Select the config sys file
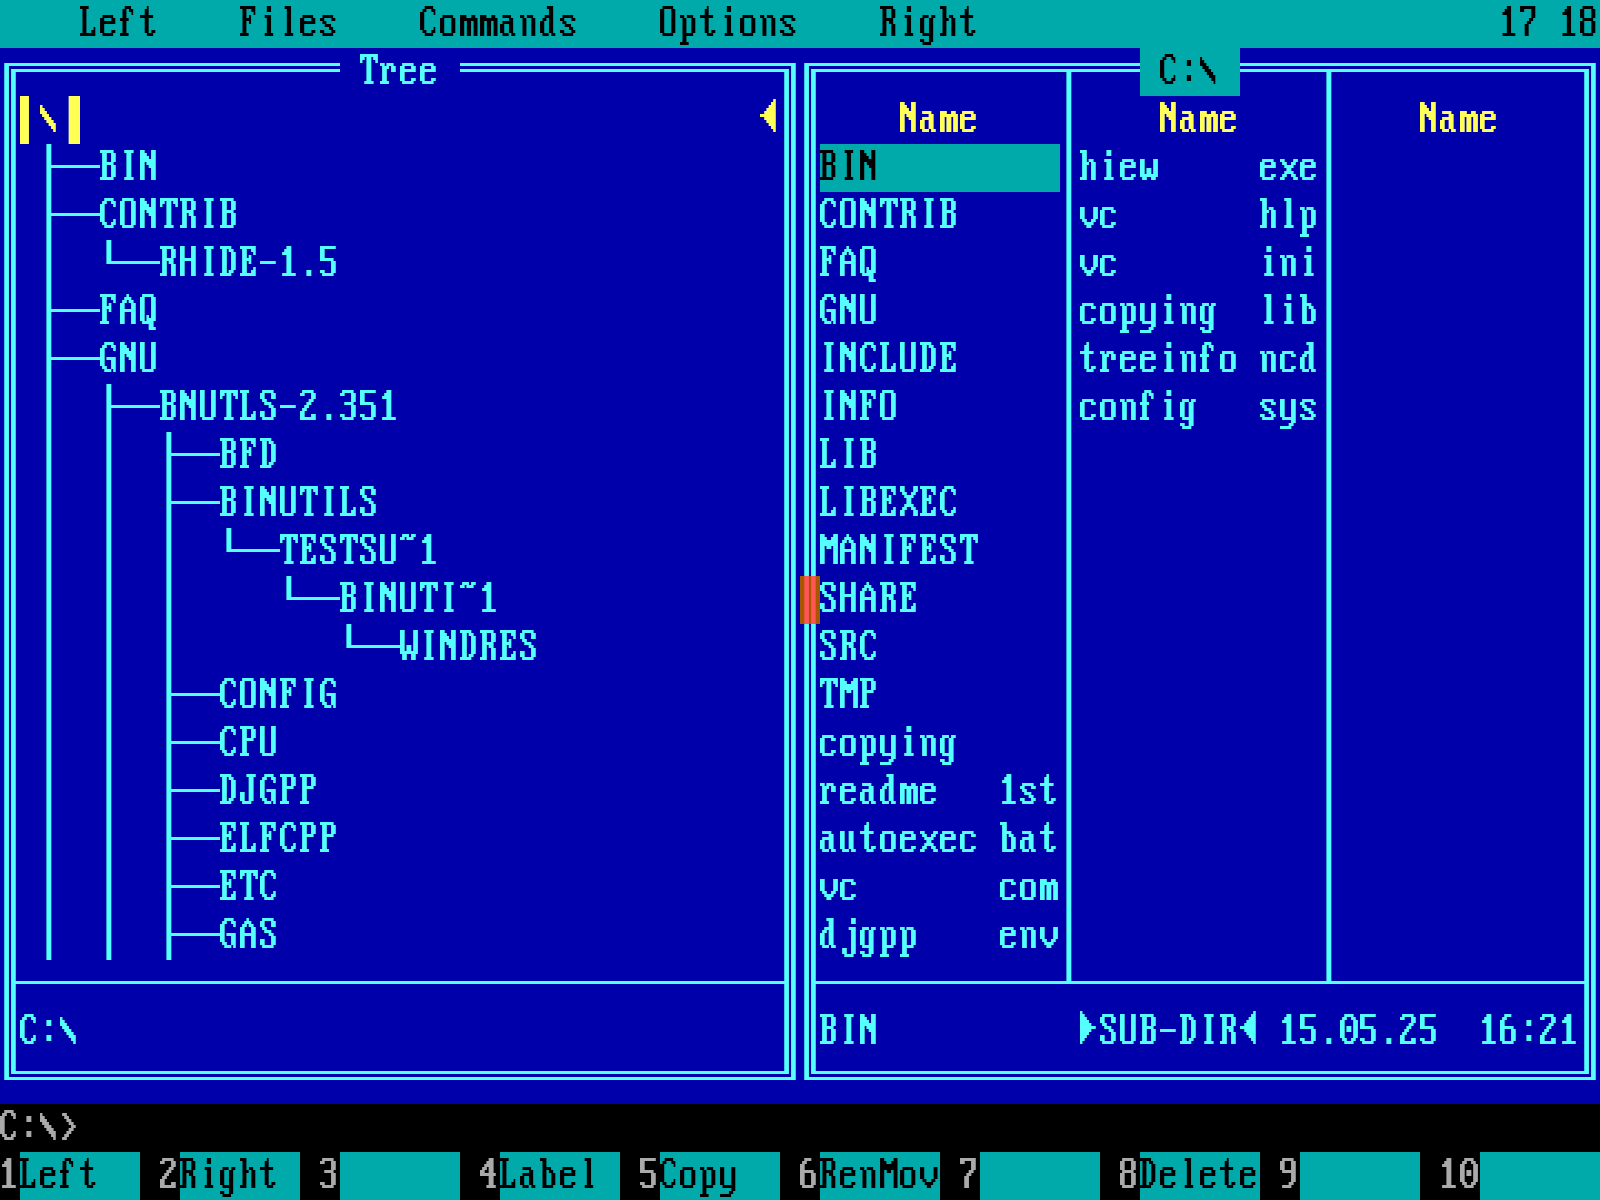This screenshot has width=1600, height=1200. 1195,406
